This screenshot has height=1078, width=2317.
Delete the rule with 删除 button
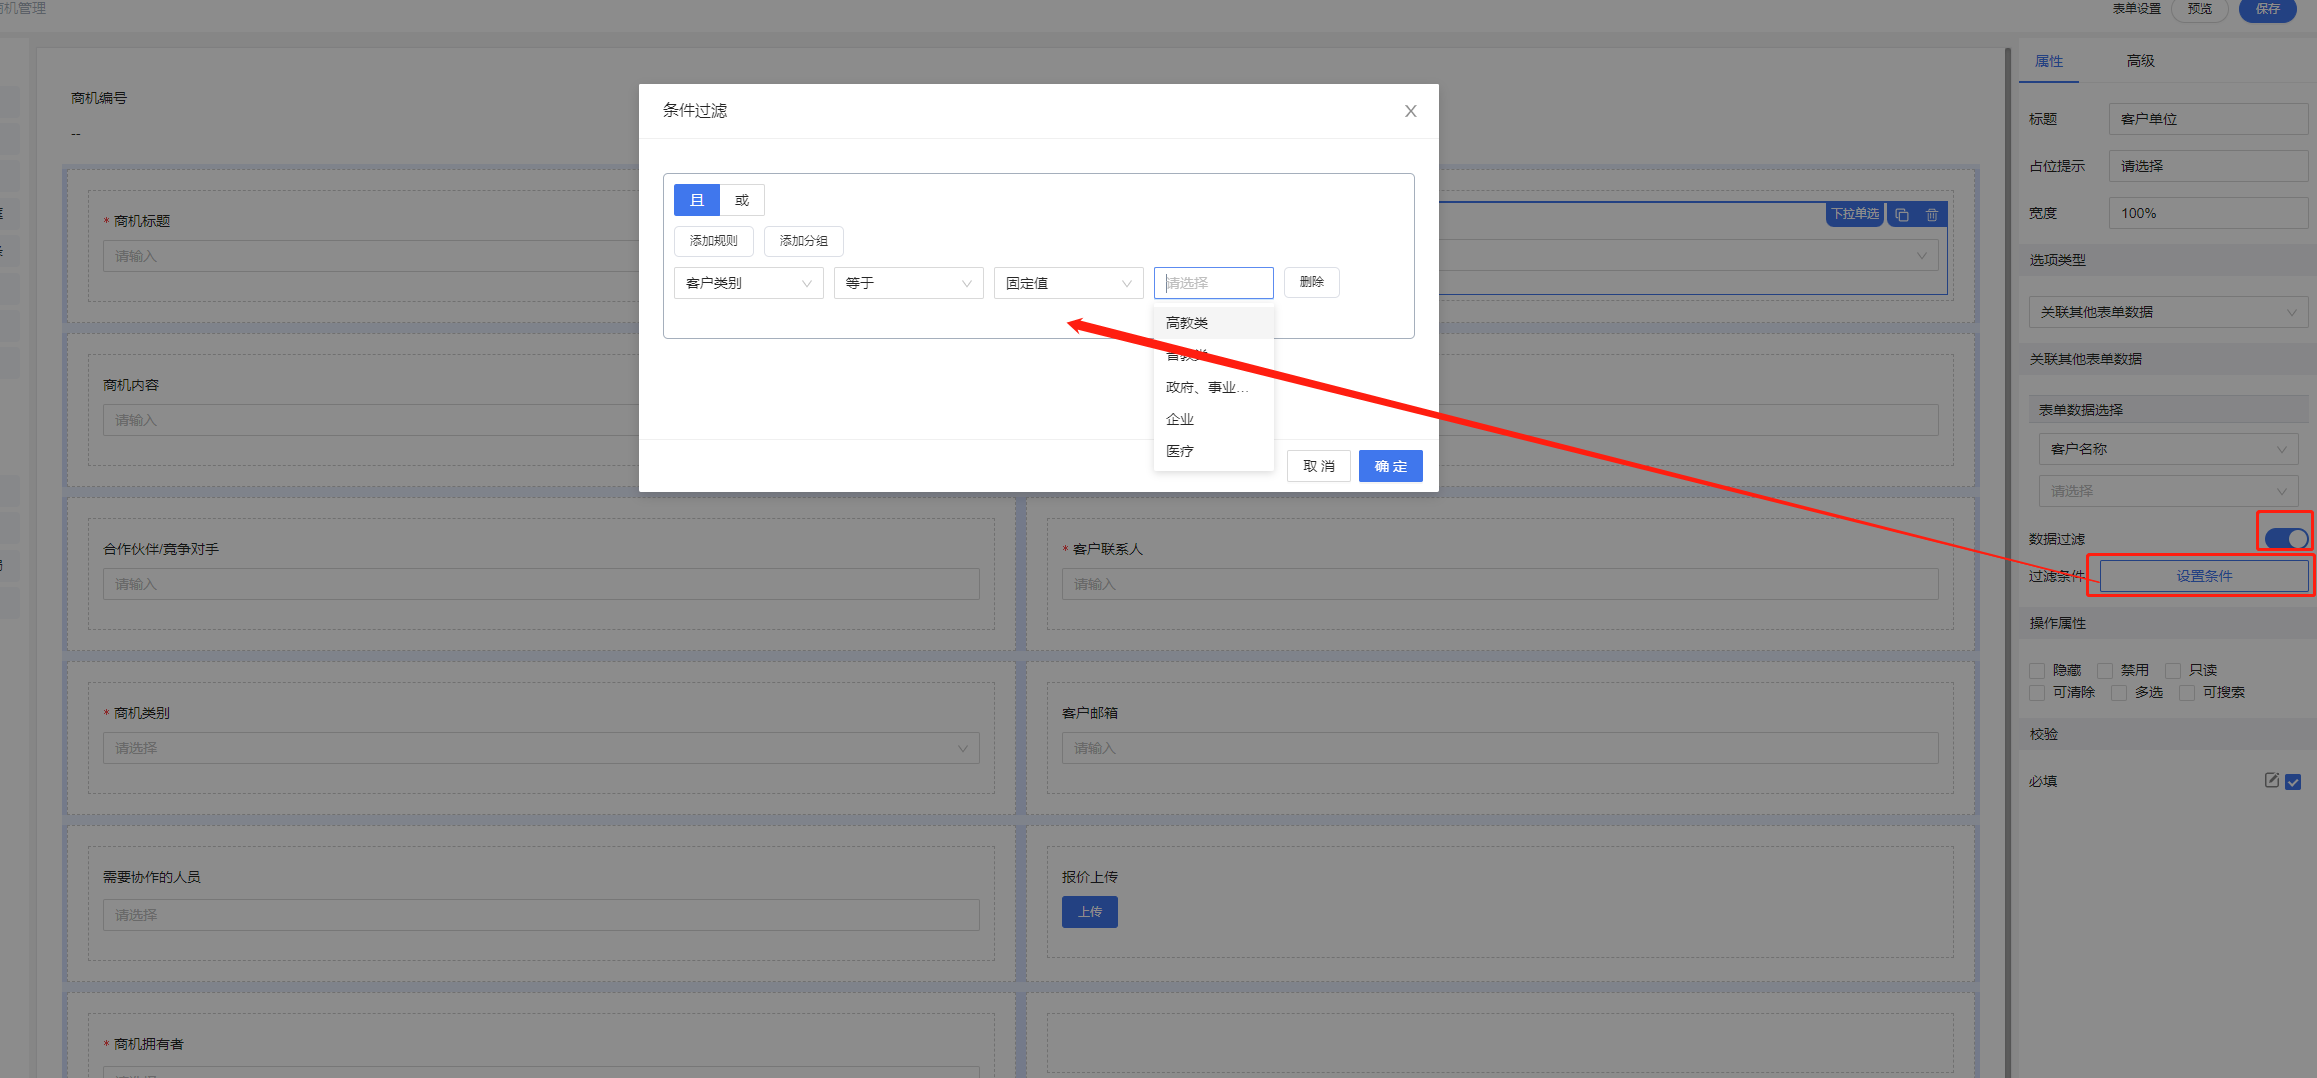1312,282
